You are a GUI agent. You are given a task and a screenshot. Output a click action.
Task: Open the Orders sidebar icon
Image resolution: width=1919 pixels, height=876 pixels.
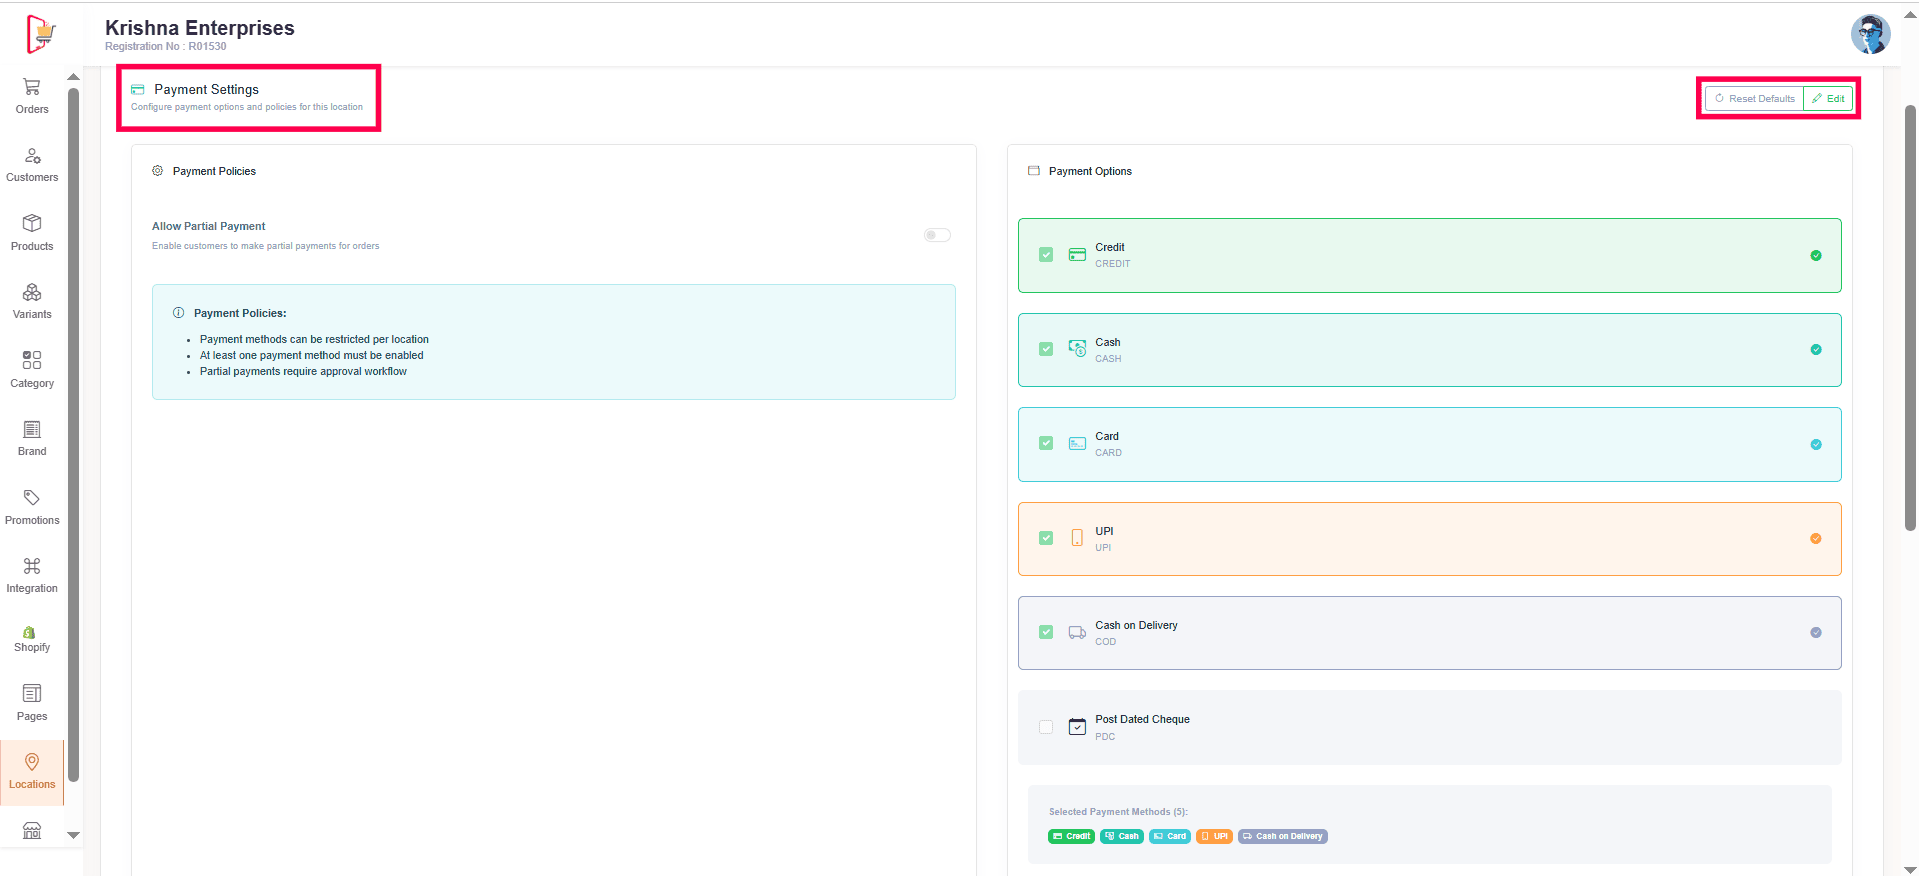32,88
